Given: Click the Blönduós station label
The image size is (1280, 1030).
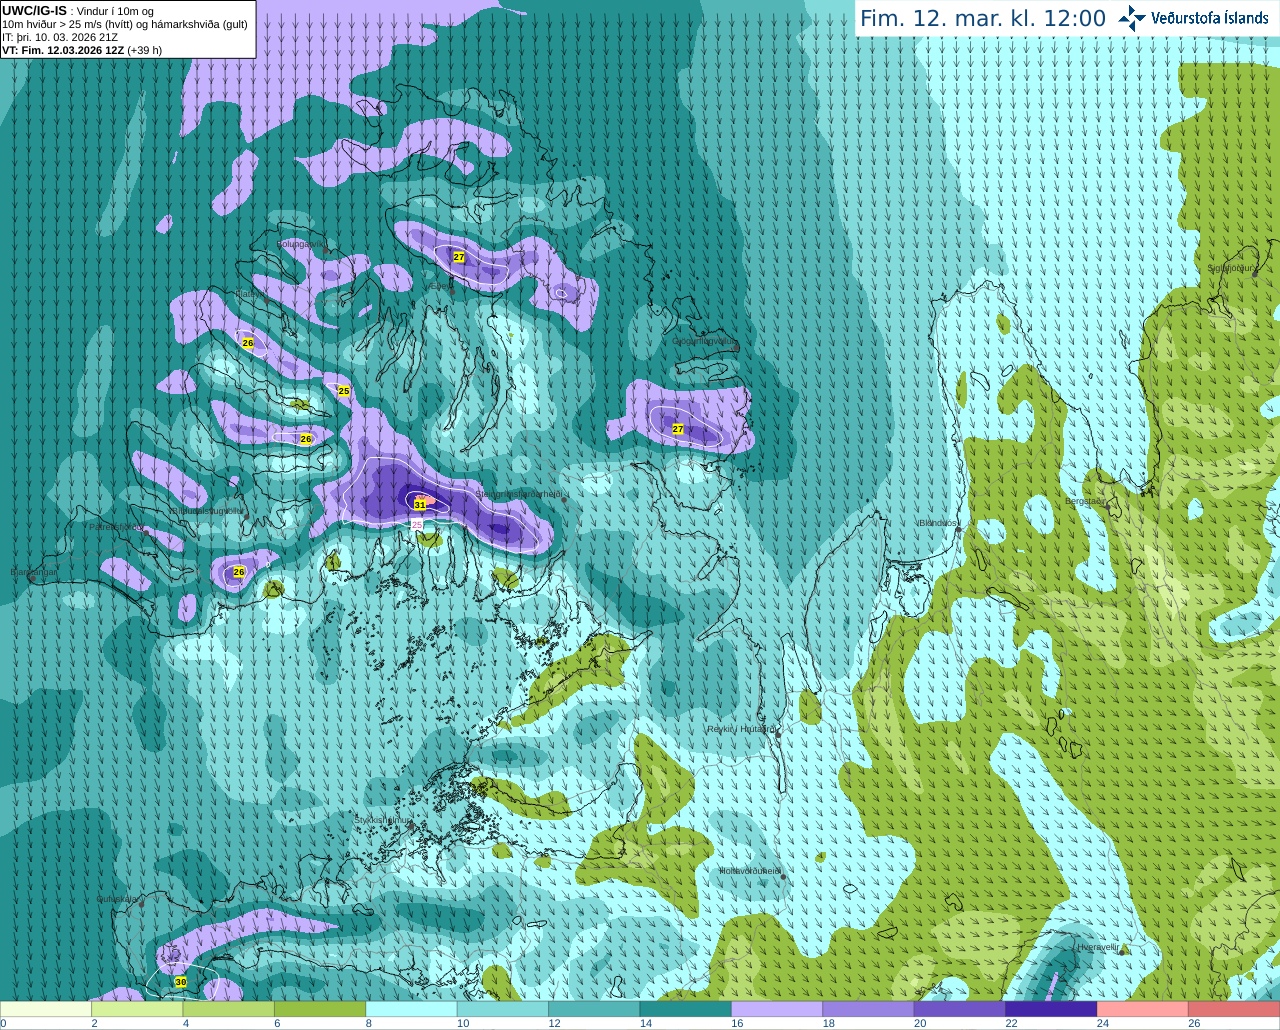Looking at the screenshot, I should pos(939,523).
